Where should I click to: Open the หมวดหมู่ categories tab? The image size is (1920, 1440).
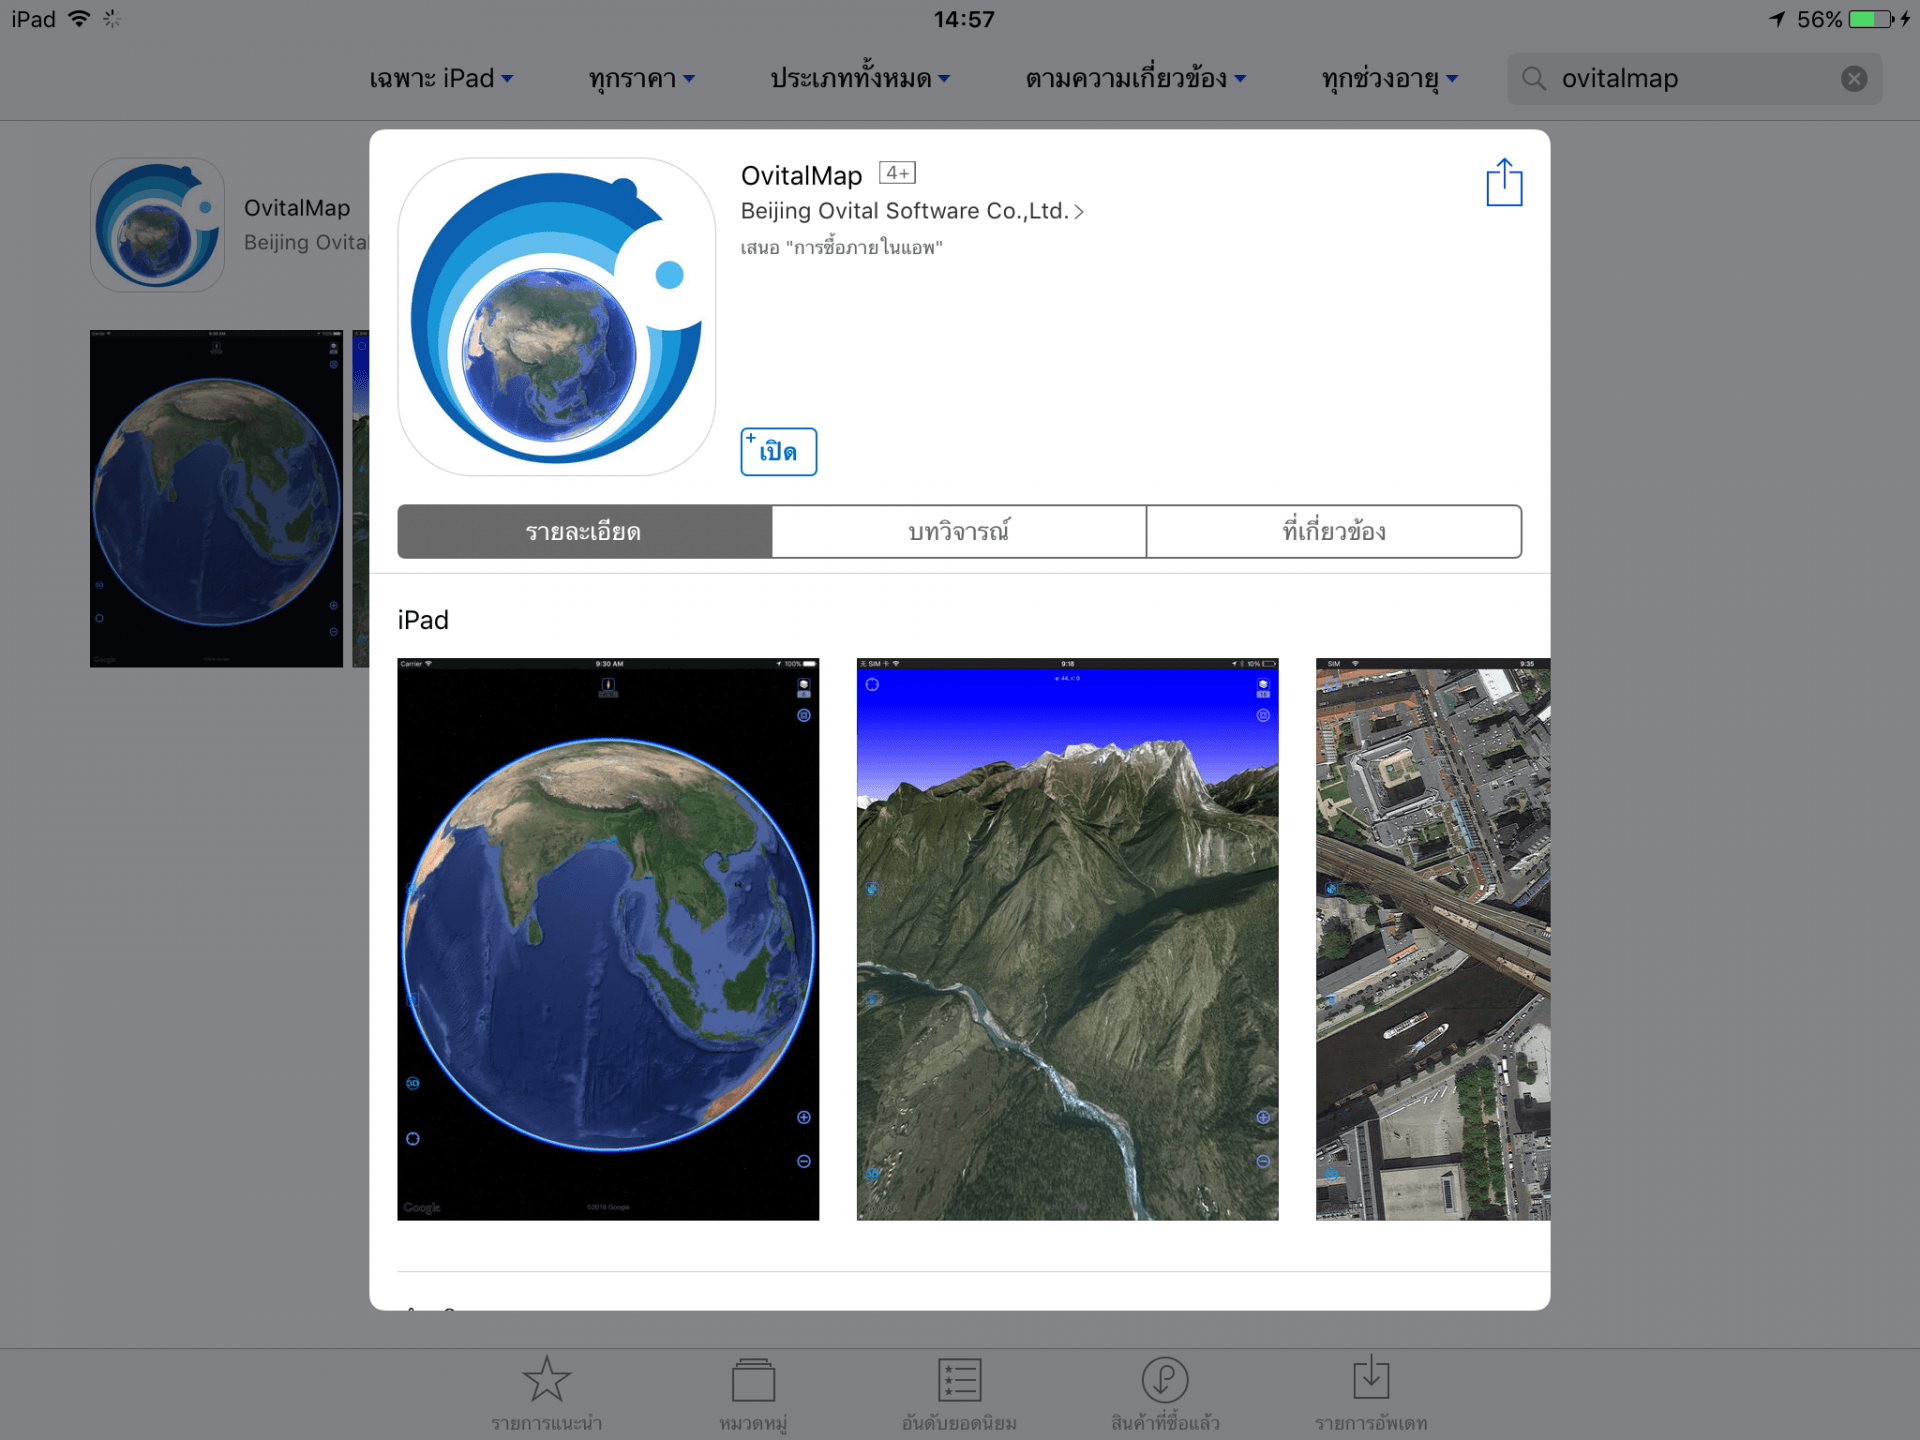pyautogui.click(x=753, y=1394)
